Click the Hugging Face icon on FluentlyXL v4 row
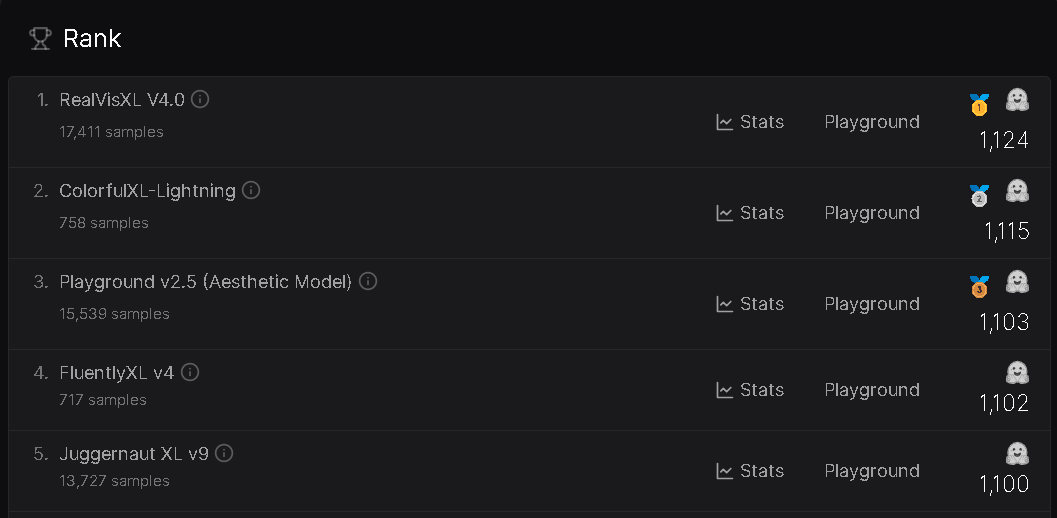This screenshot has height=518, width=1057. (1016, 373)
